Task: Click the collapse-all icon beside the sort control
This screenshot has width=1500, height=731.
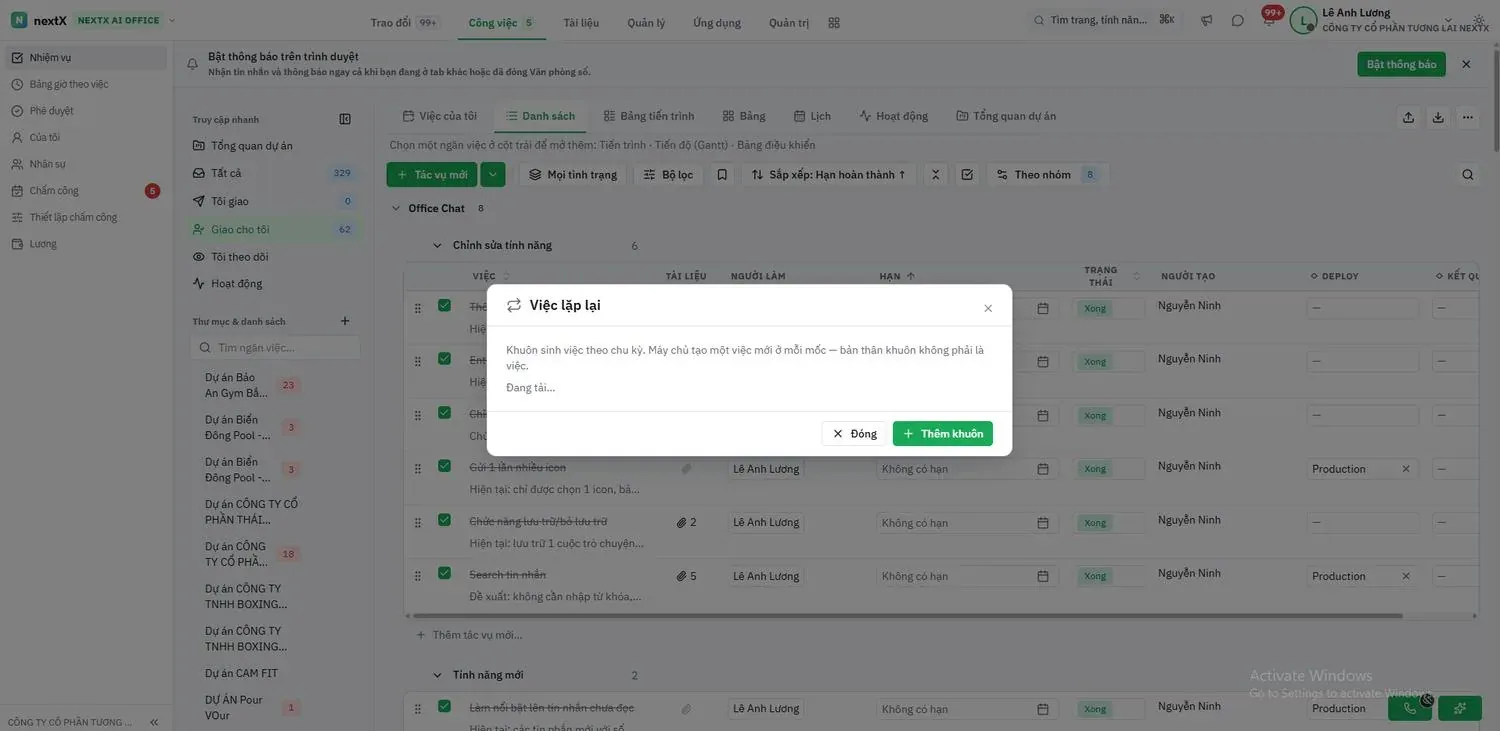Action: coord(936,174)
